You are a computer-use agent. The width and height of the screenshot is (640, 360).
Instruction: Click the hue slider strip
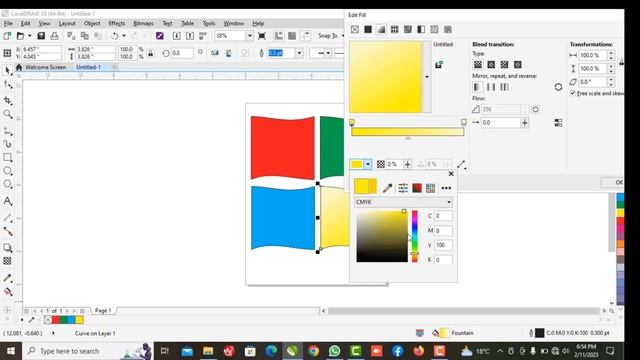point(415,236)
